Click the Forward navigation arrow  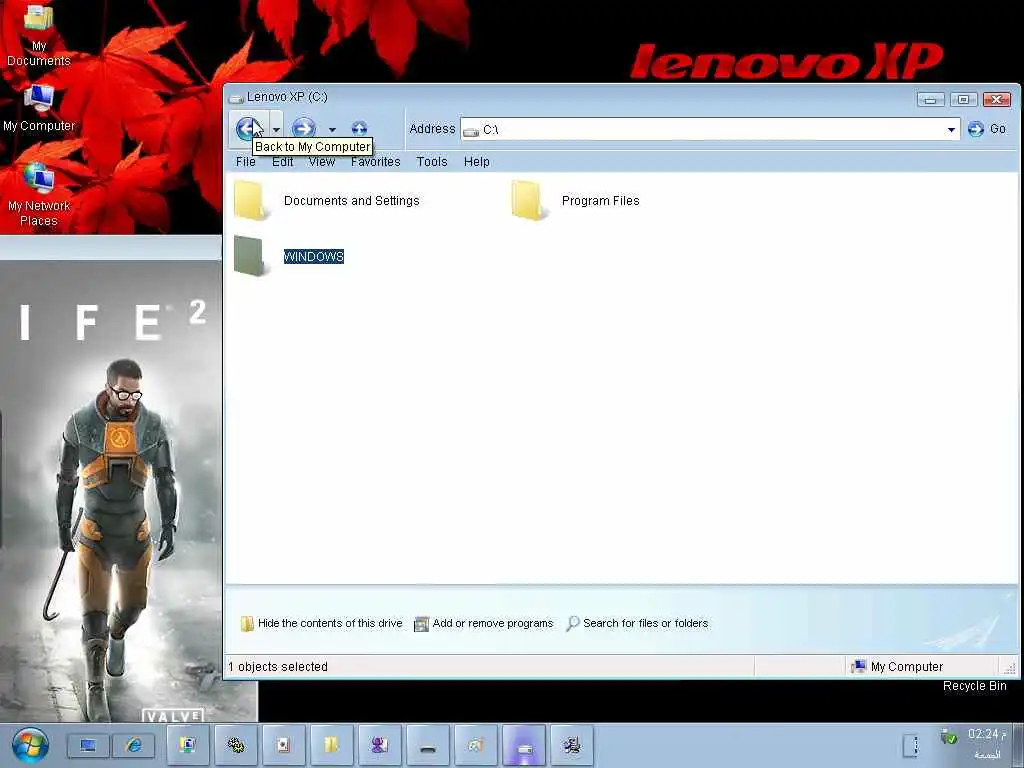304,128
